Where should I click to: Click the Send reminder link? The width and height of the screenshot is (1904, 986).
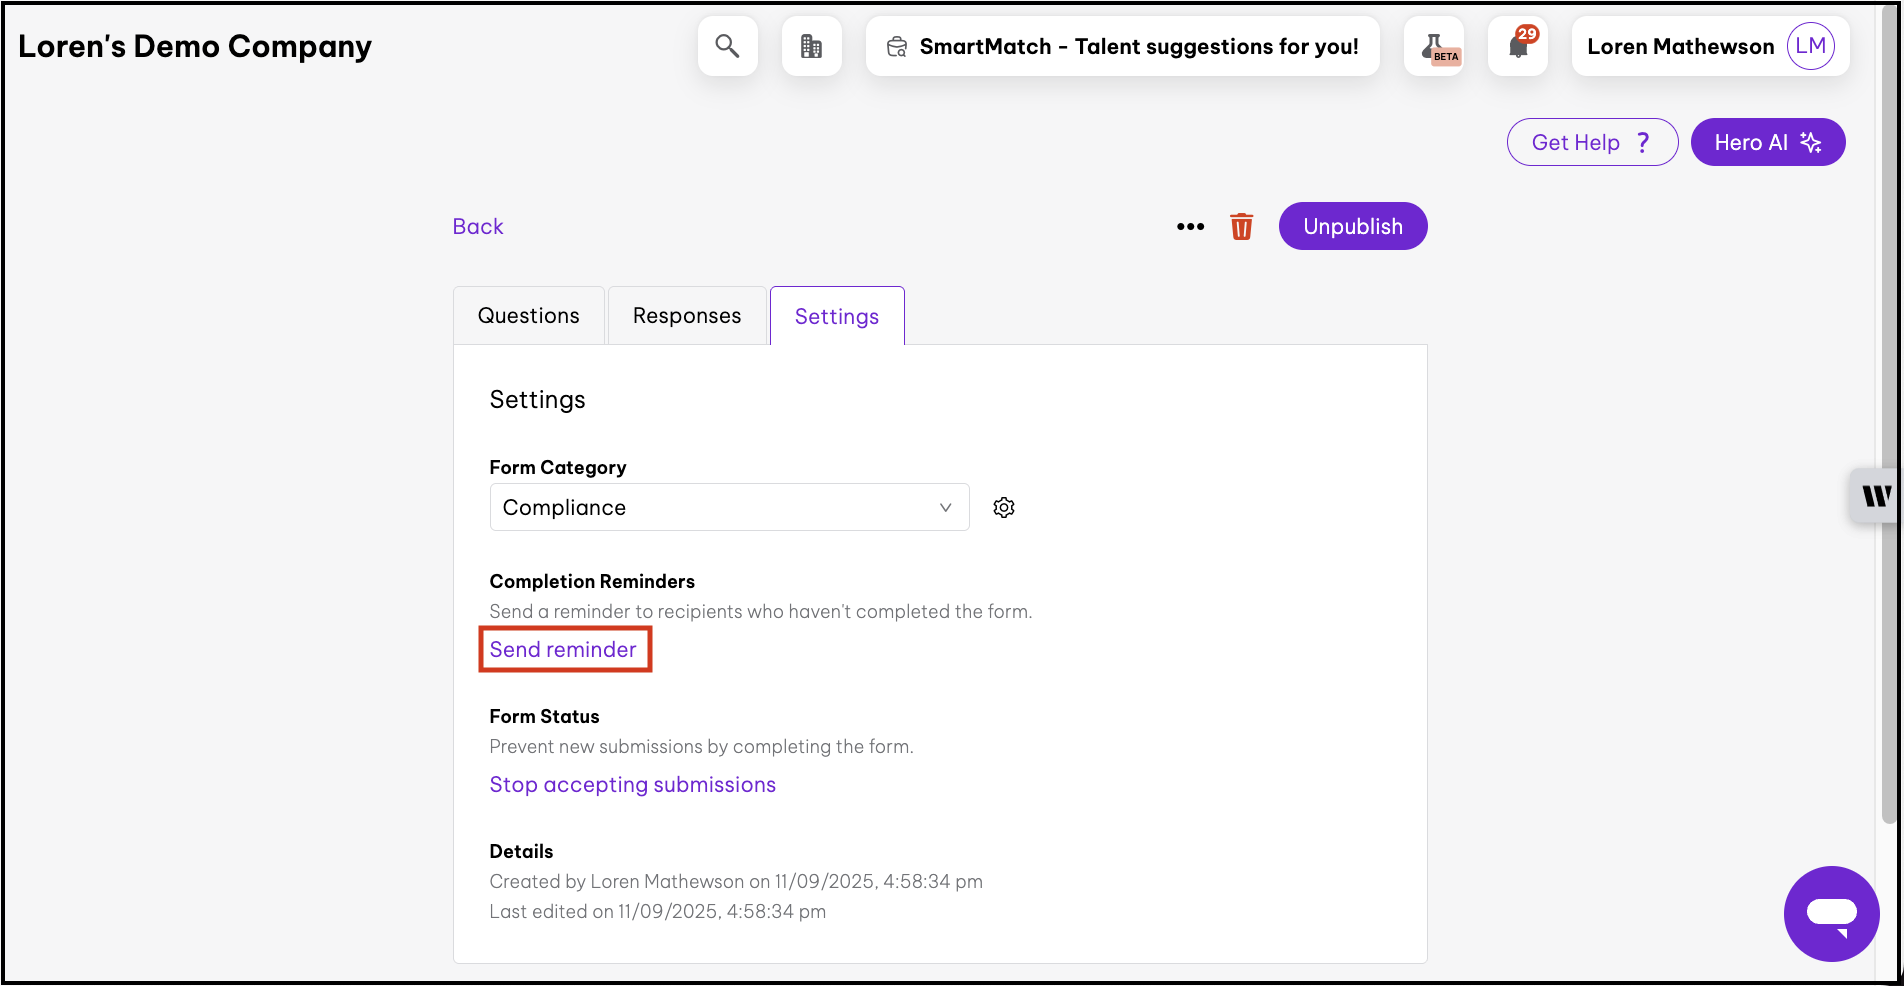[x=563, y=650]
